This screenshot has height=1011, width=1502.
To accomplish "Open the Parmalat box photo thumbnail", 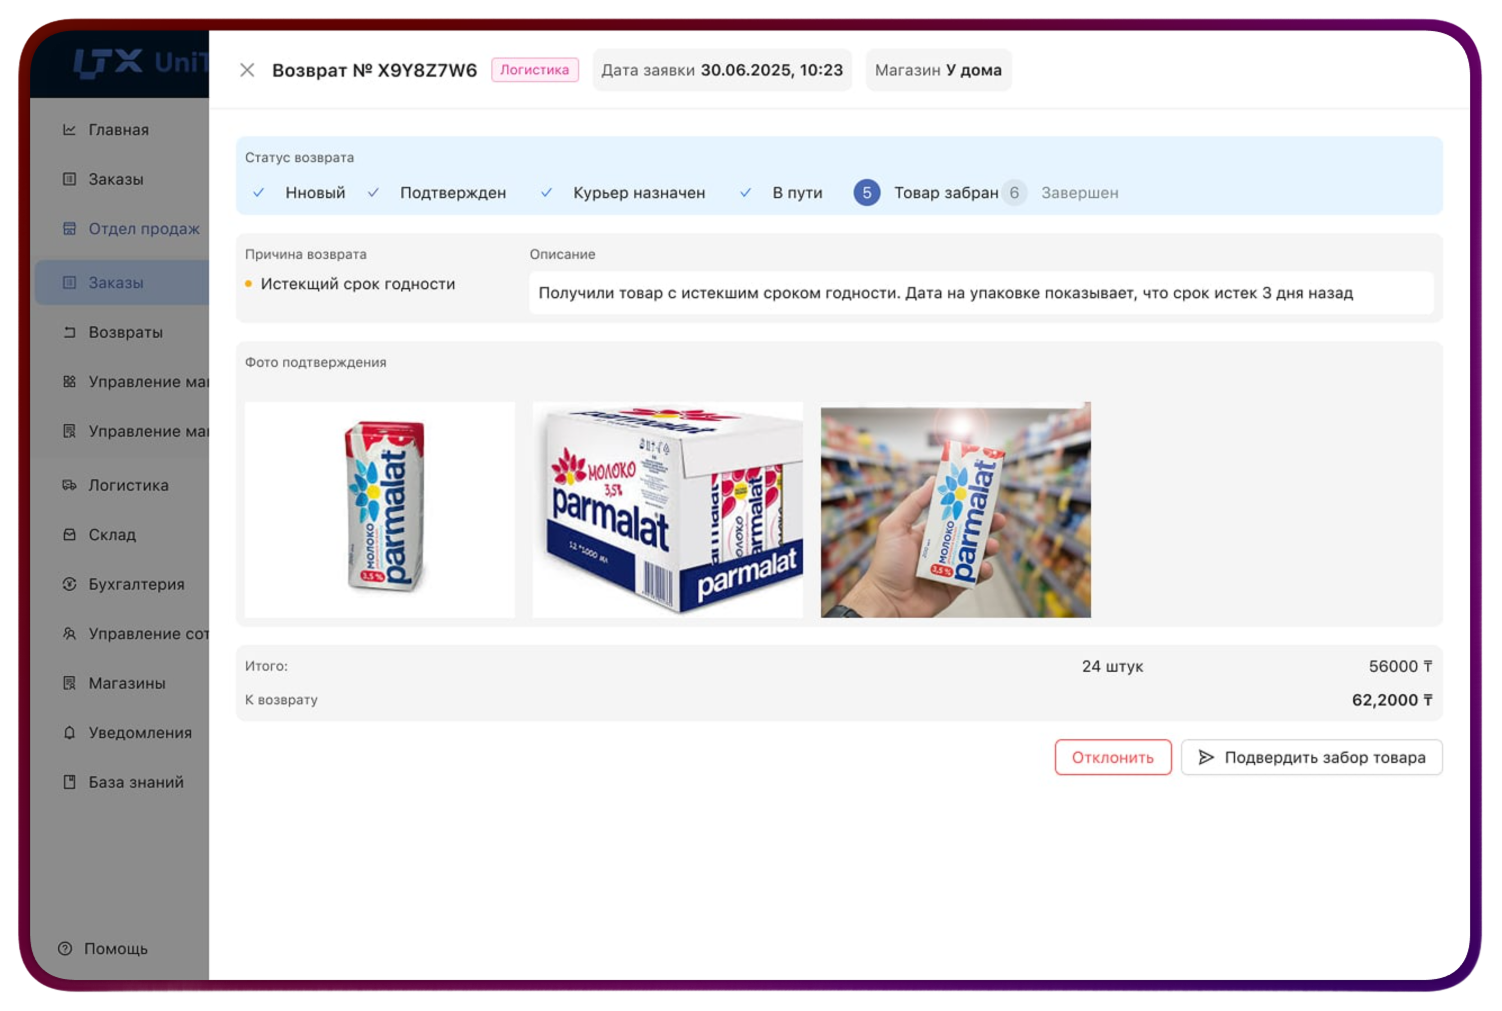I will point(667,510).
